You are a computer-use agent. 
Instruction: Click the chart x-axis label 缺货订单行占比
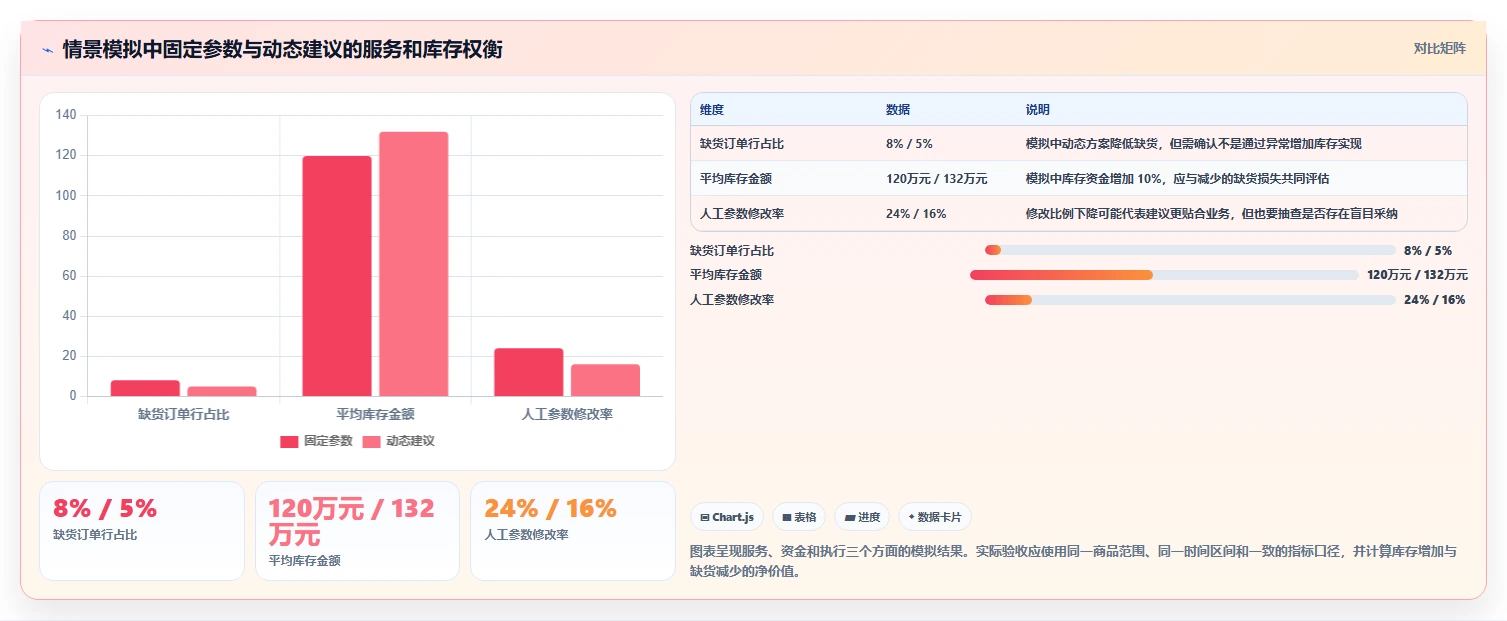[x=184, y=414]
